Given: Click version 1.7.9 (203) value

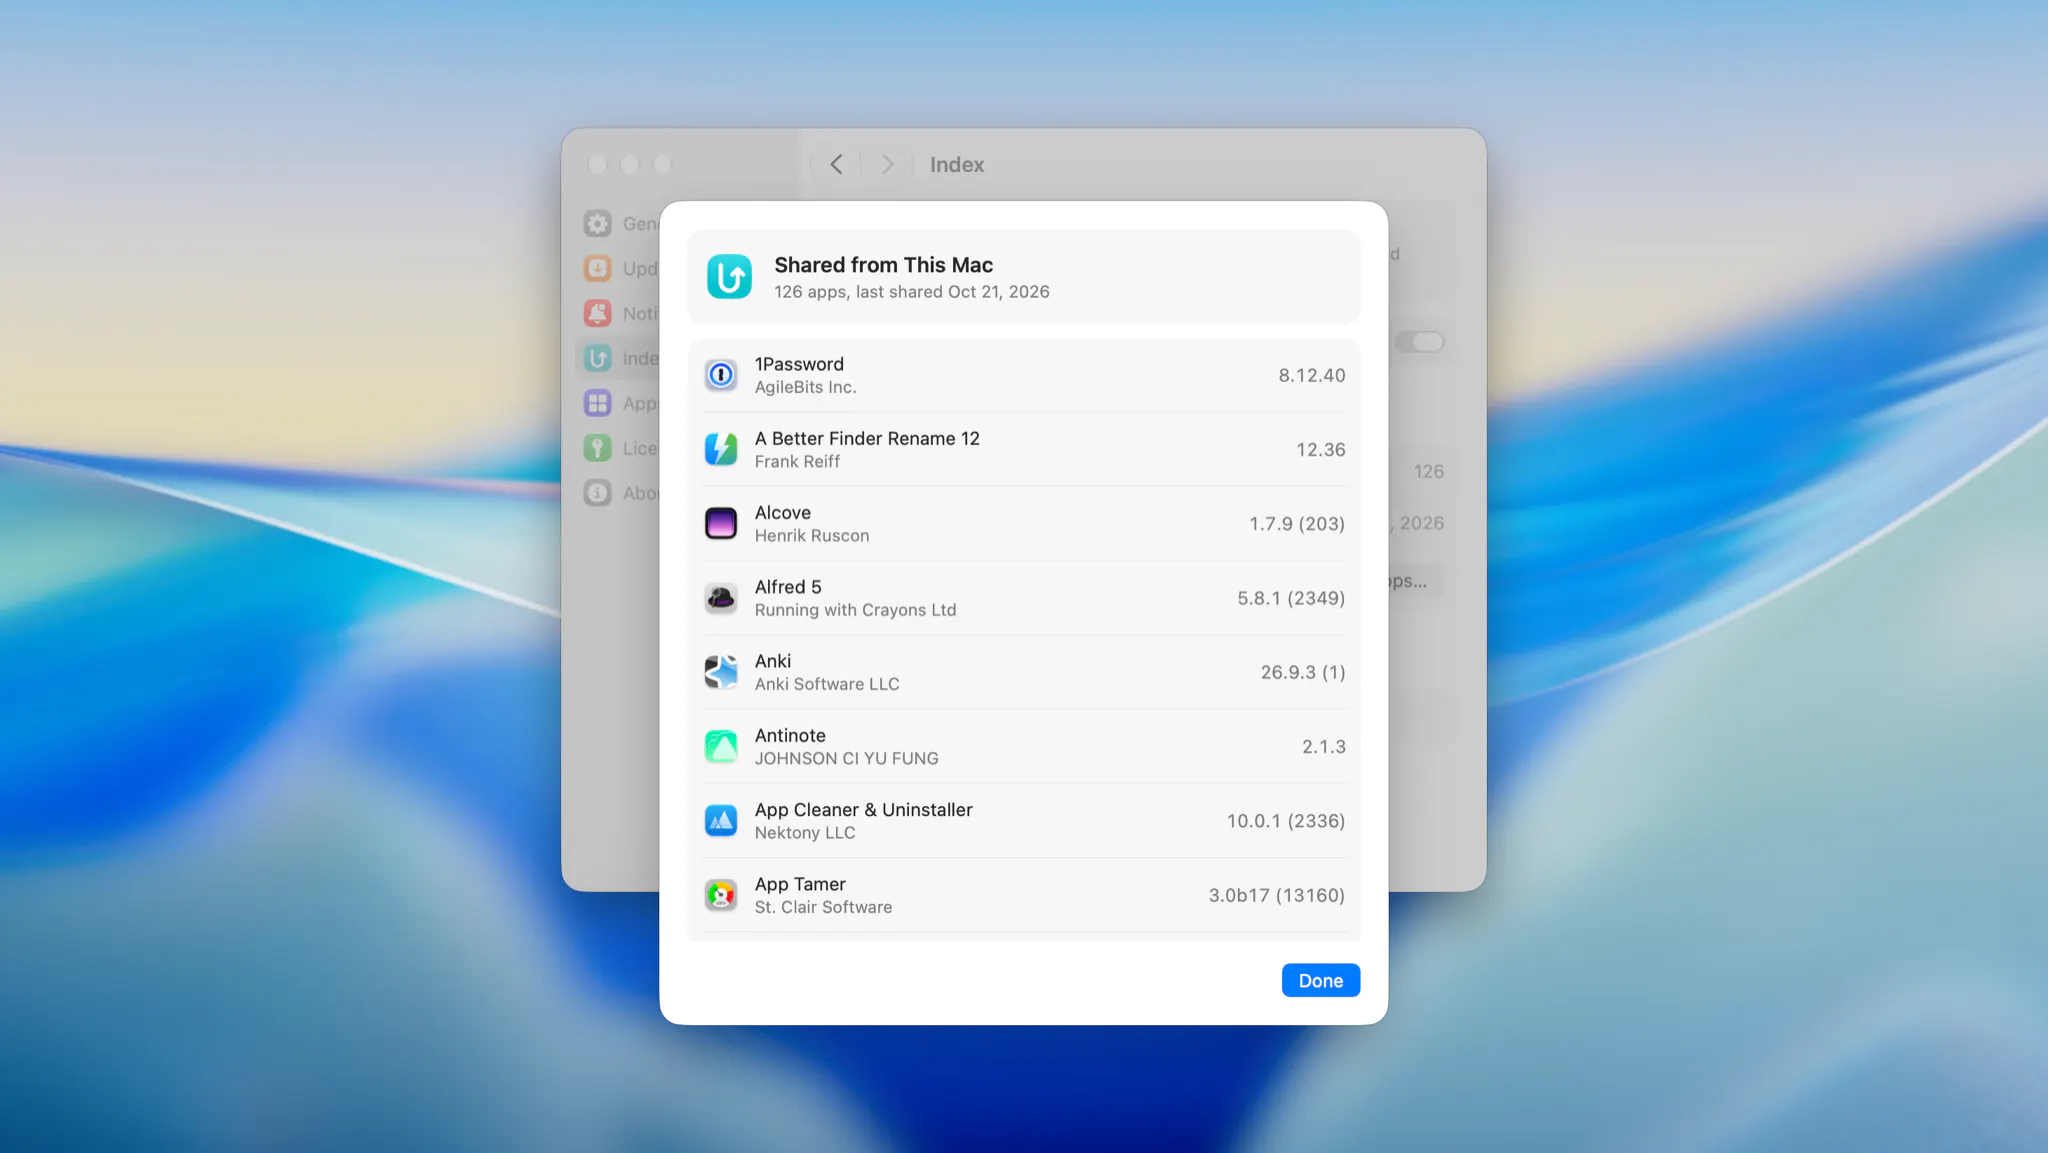Looking at the screenshot, I should 1296,523.
